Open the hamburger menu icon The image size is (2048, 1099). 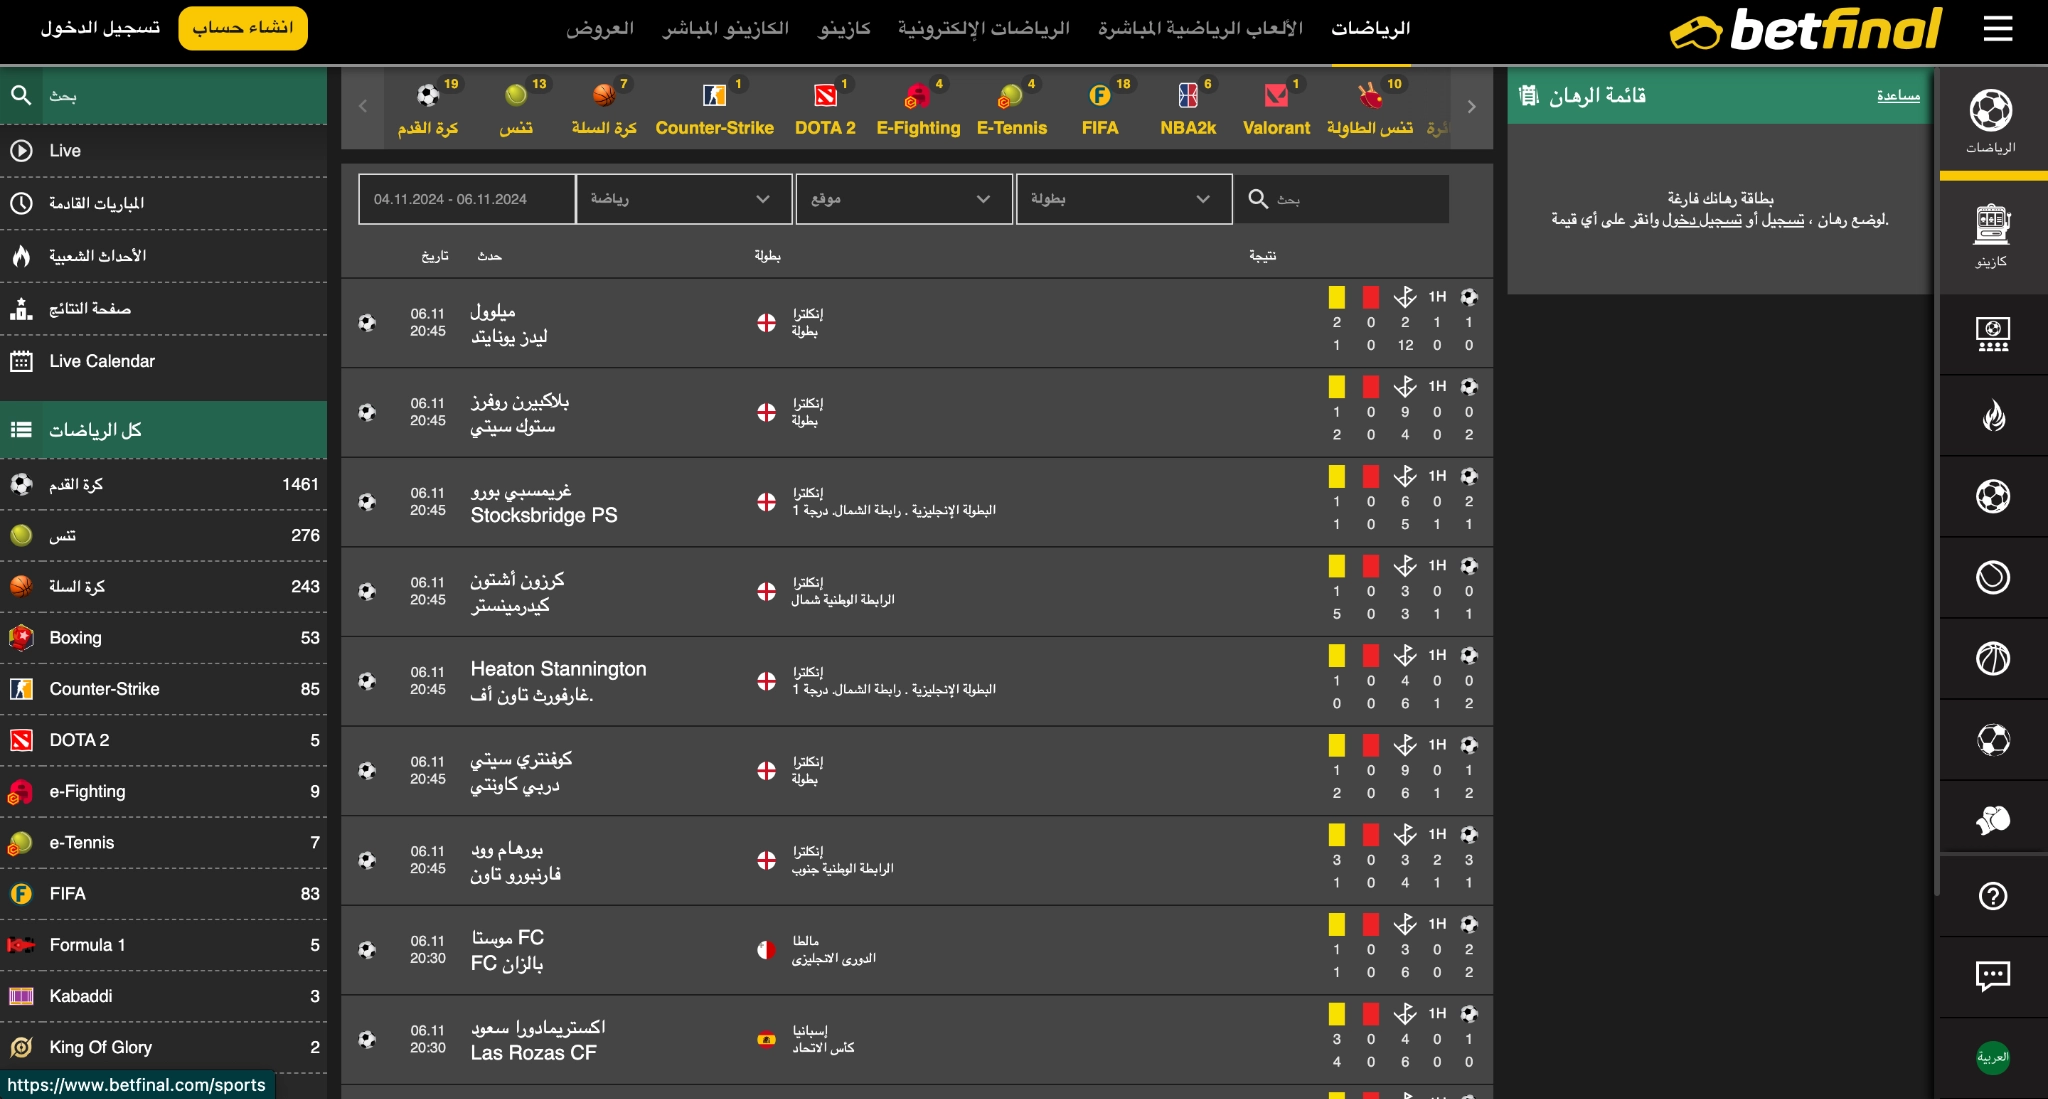[1997, 29]
